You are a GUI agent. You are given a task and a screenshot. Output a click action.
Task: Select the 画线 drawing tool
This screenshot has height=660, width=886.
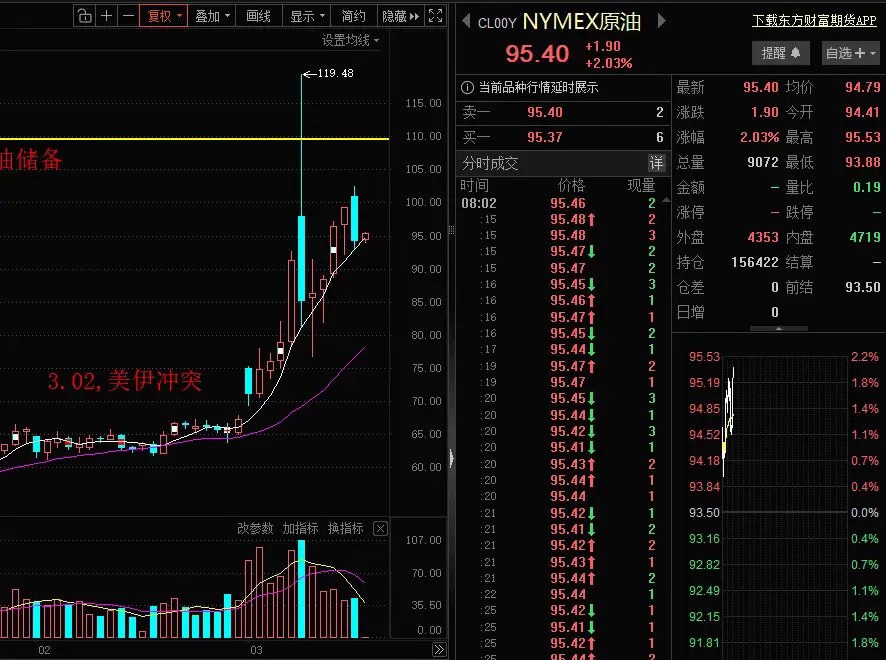(x=258, y=16)
